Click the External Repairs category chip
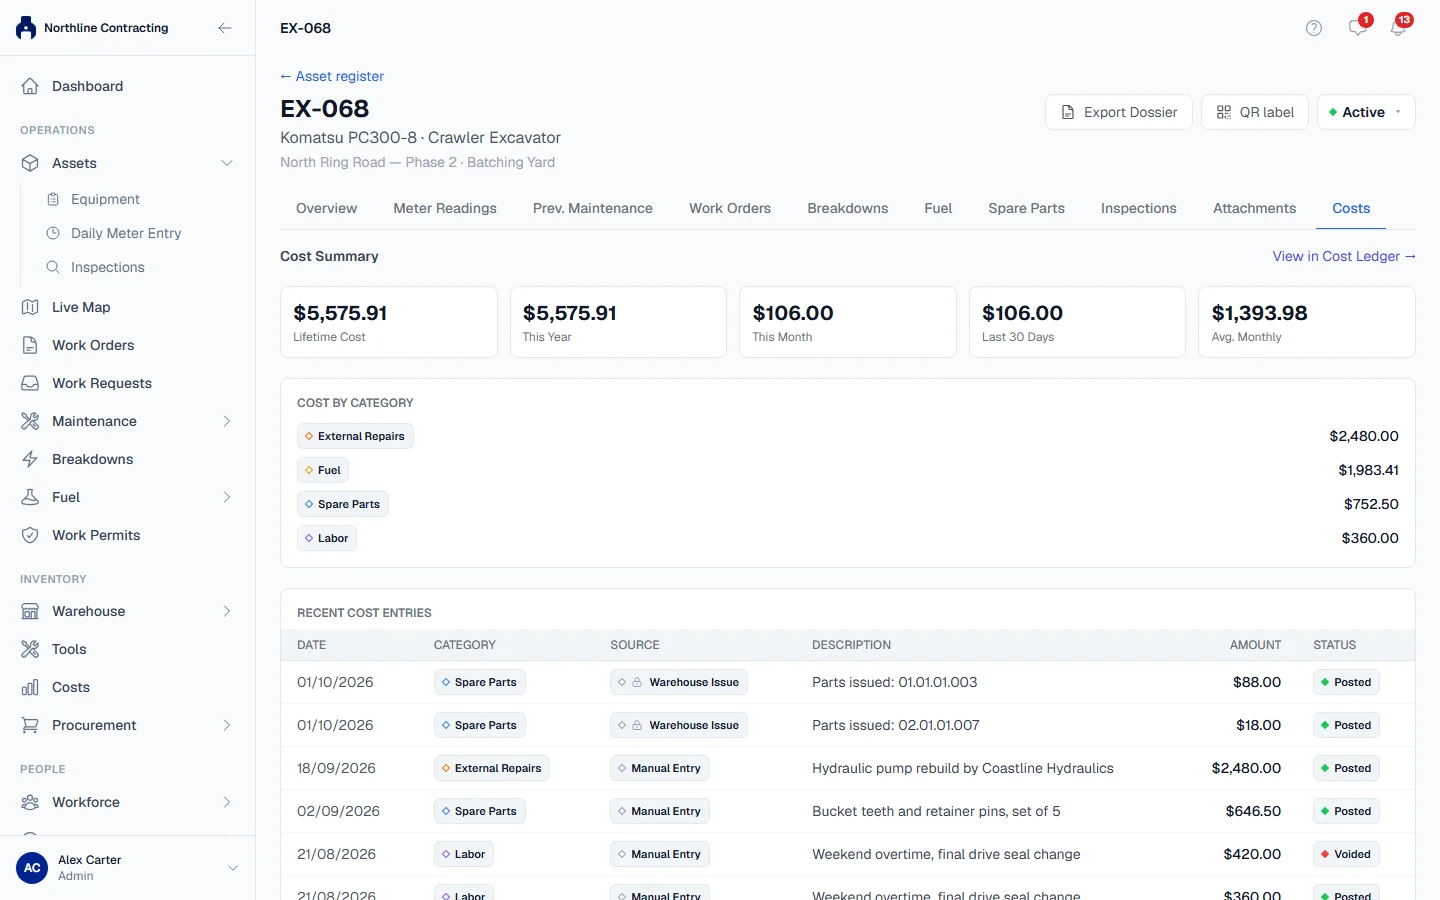 pos(355,436)
